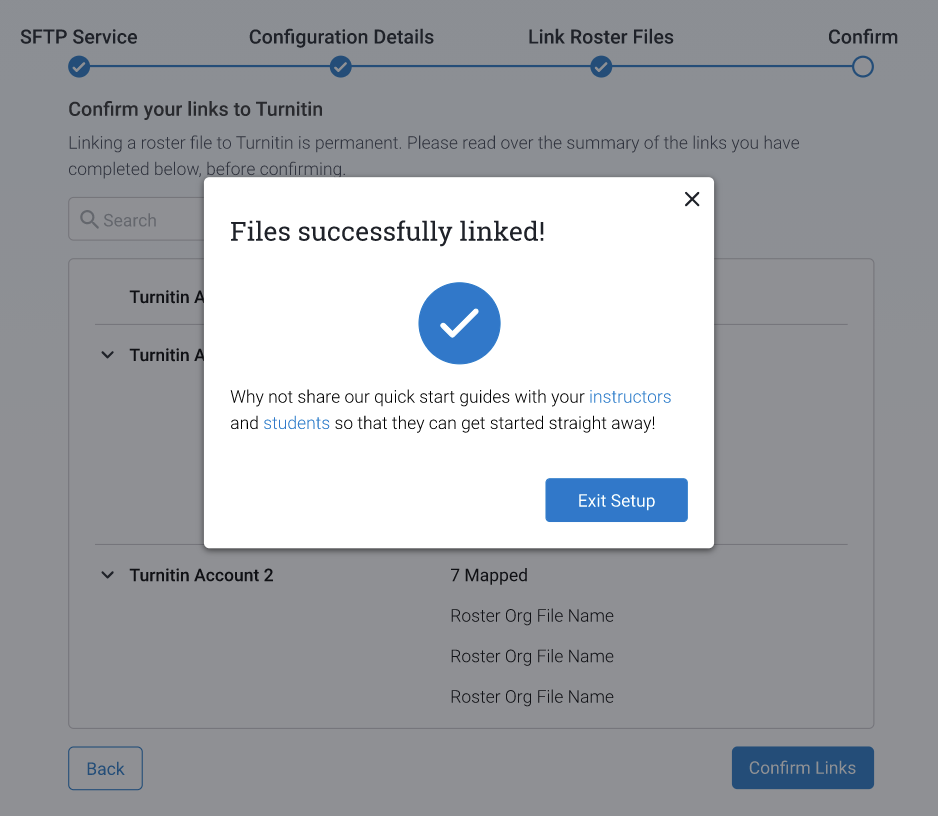
Task: Select the Configuration Details step label
Action: pos(341,37)
